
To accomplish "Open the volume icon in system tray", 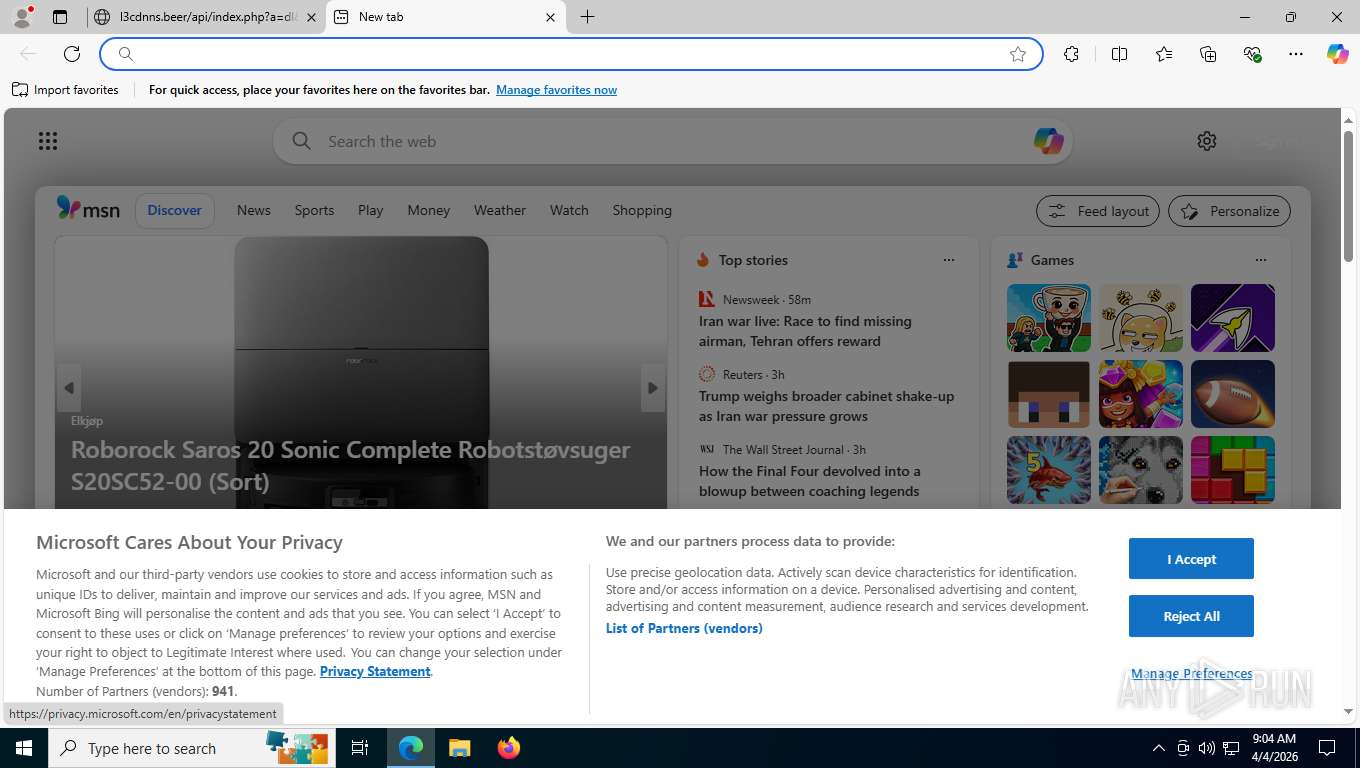I will click(x=1207, y=748).
